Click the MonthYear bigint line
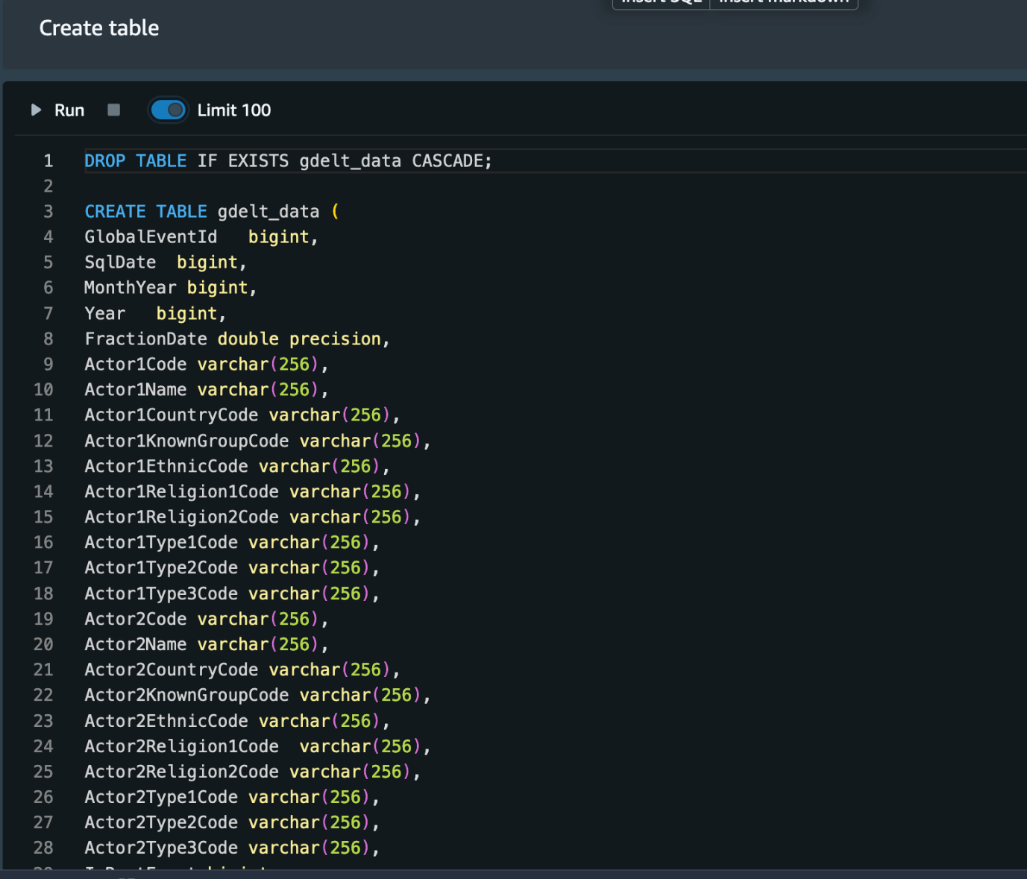 tap(171, 288)
